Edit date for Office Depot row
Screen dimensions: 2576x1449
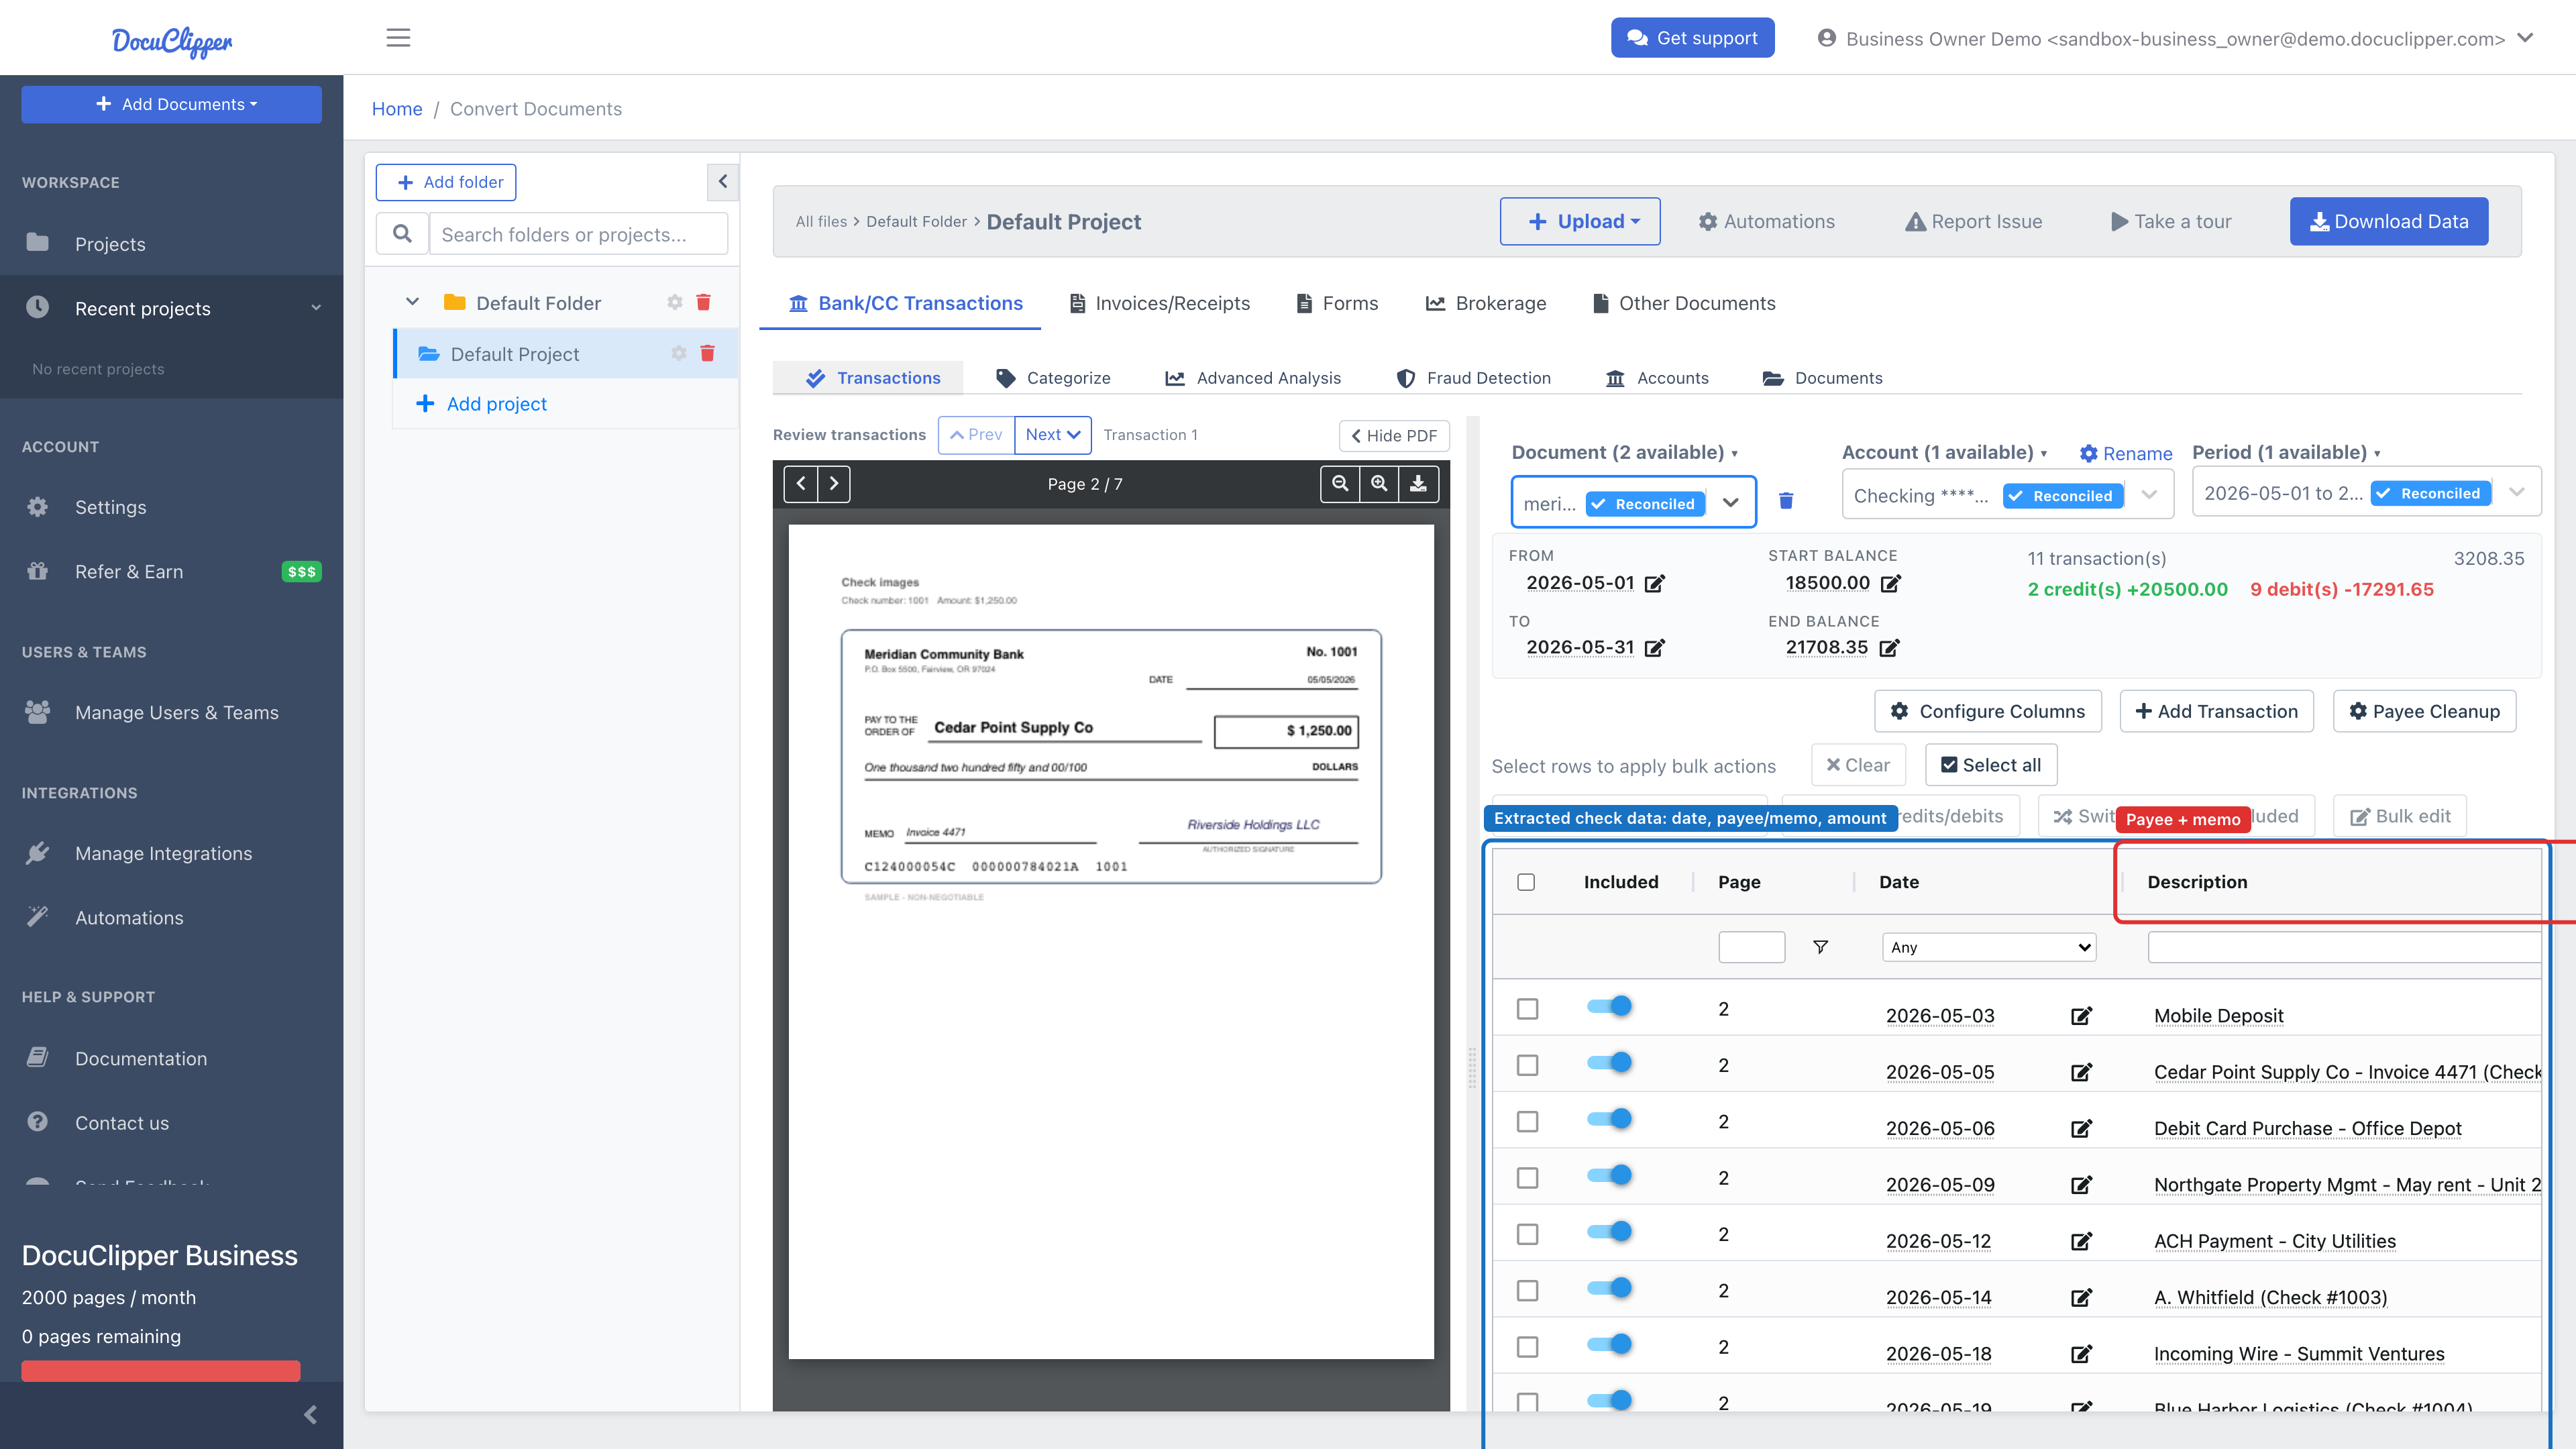tap(2081, 1129)
